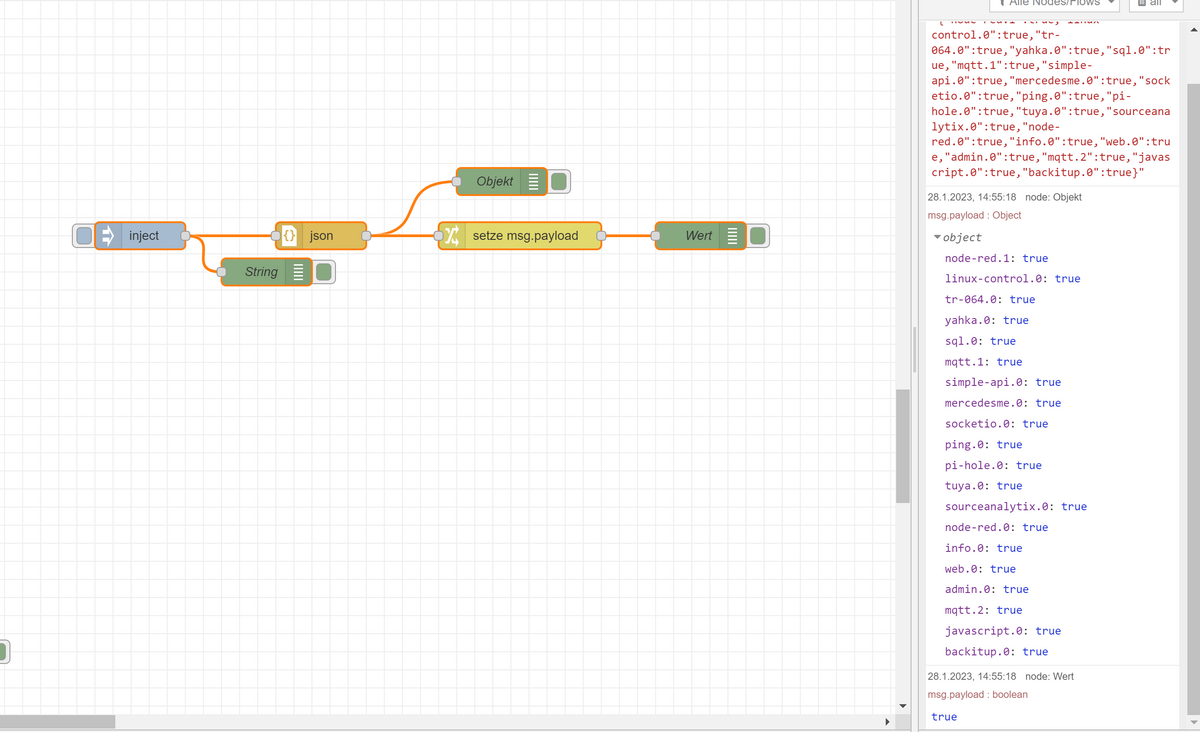1200x732 pixels.
Task: Click the 'linux-control.0: true' property row
Action: 1013,279
